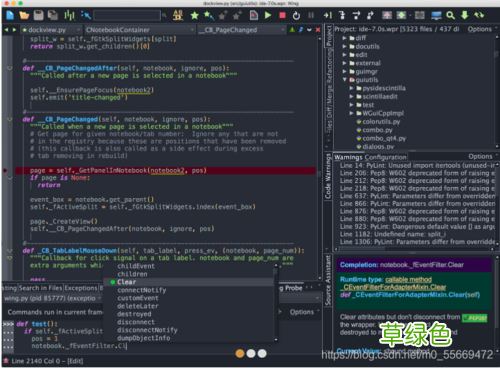Click the open folder toolbar icon

coord(24,15)
